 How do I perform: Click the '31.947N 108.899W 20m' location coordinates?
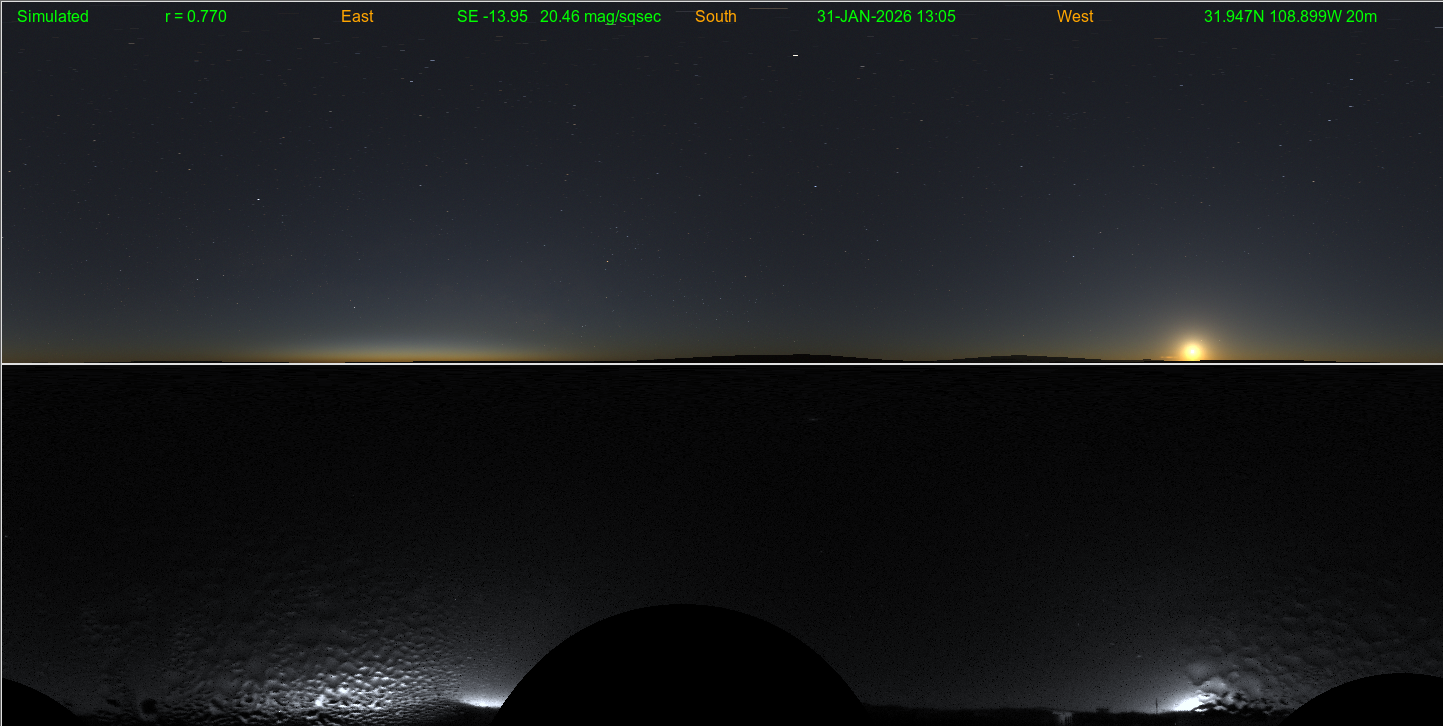click(x=1290, y=17)
